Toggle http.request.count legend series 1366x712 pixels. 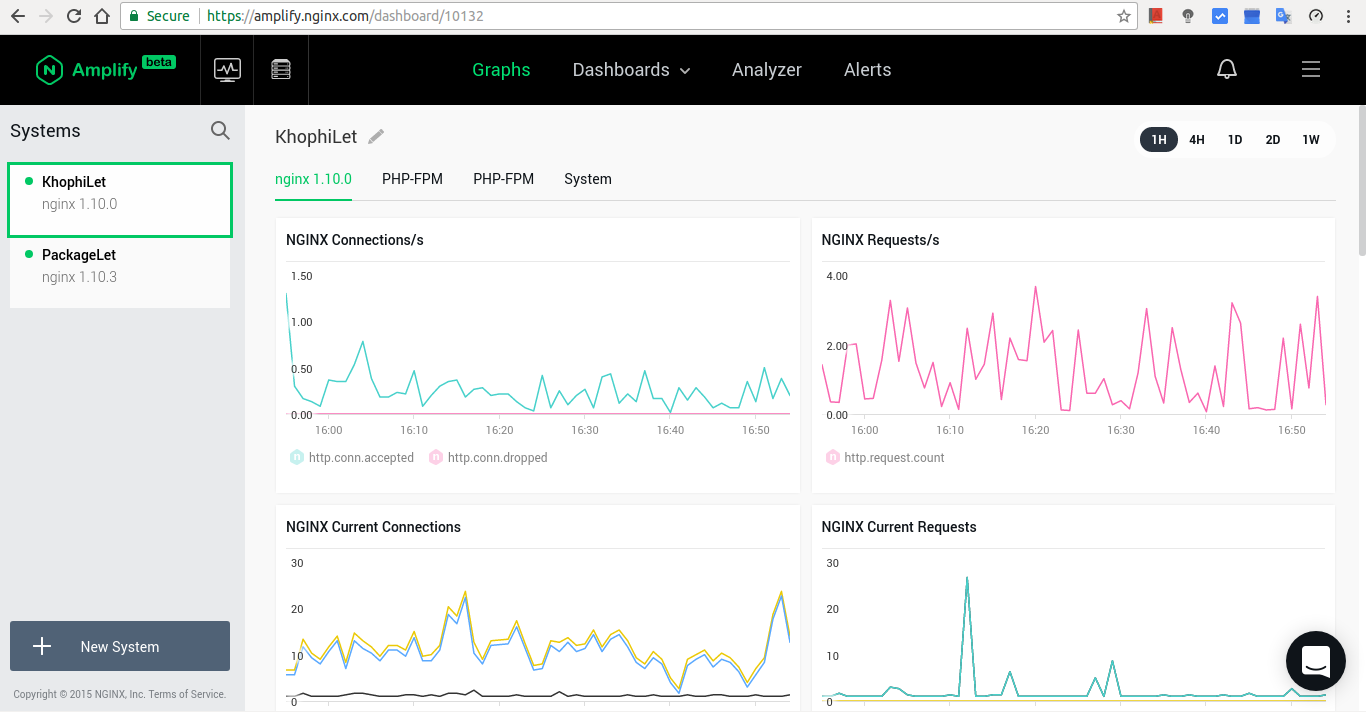(x=884, y=458)
